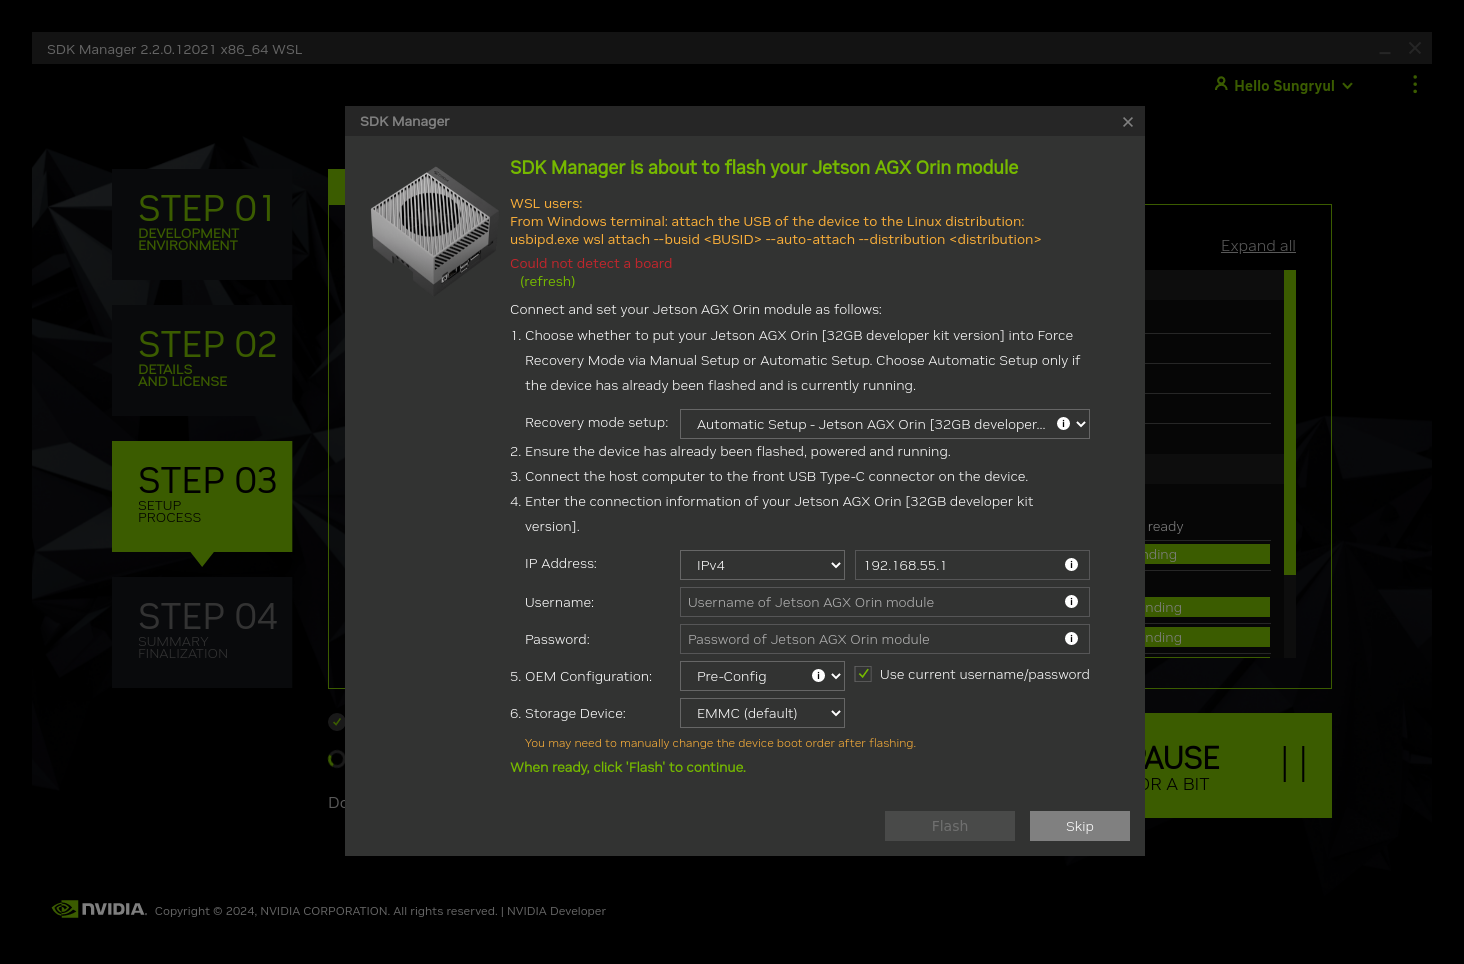The height and width of the screenshot is (964, 1464).
Task: Click the Skip button
Action: pos(1080,826)
